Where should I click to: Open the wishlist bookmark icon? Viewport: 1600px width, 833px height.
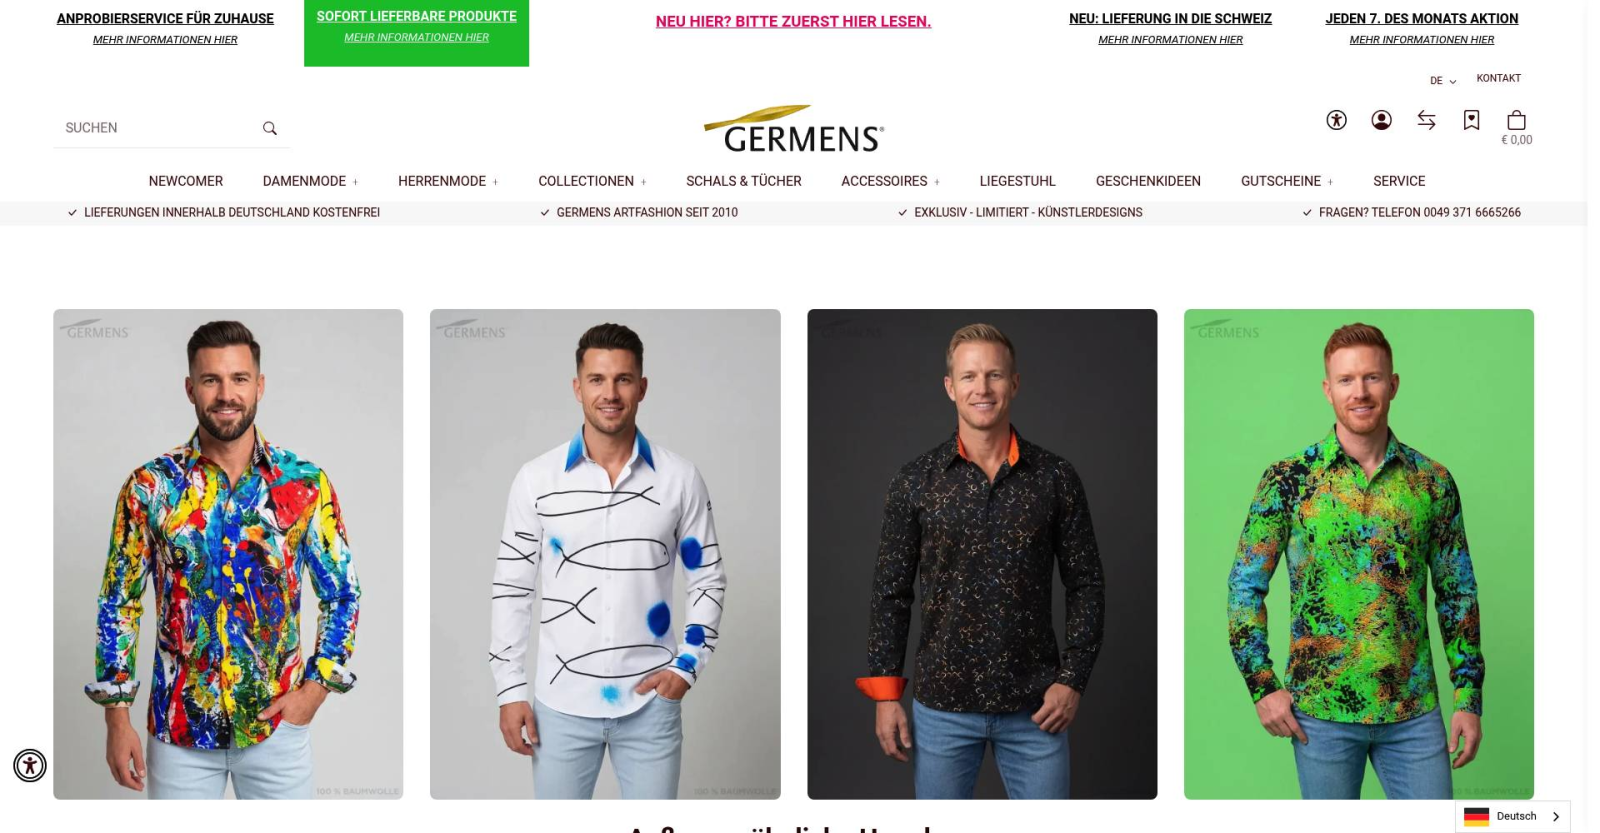tap(1471, 120)
